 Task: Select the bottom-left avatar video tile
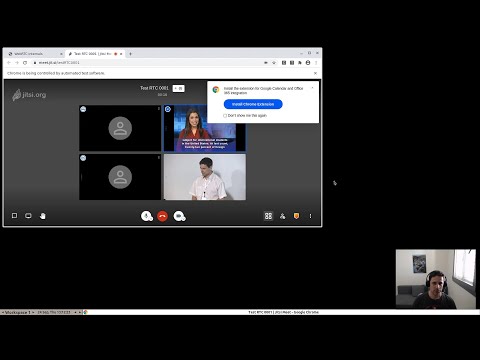pos(120,177)
